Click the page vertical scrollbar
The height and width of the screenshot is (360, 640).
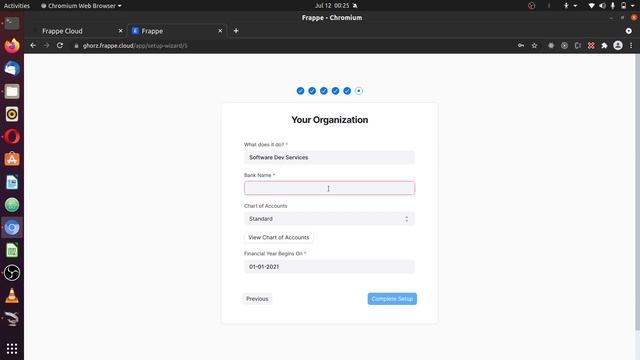point(637,193)
